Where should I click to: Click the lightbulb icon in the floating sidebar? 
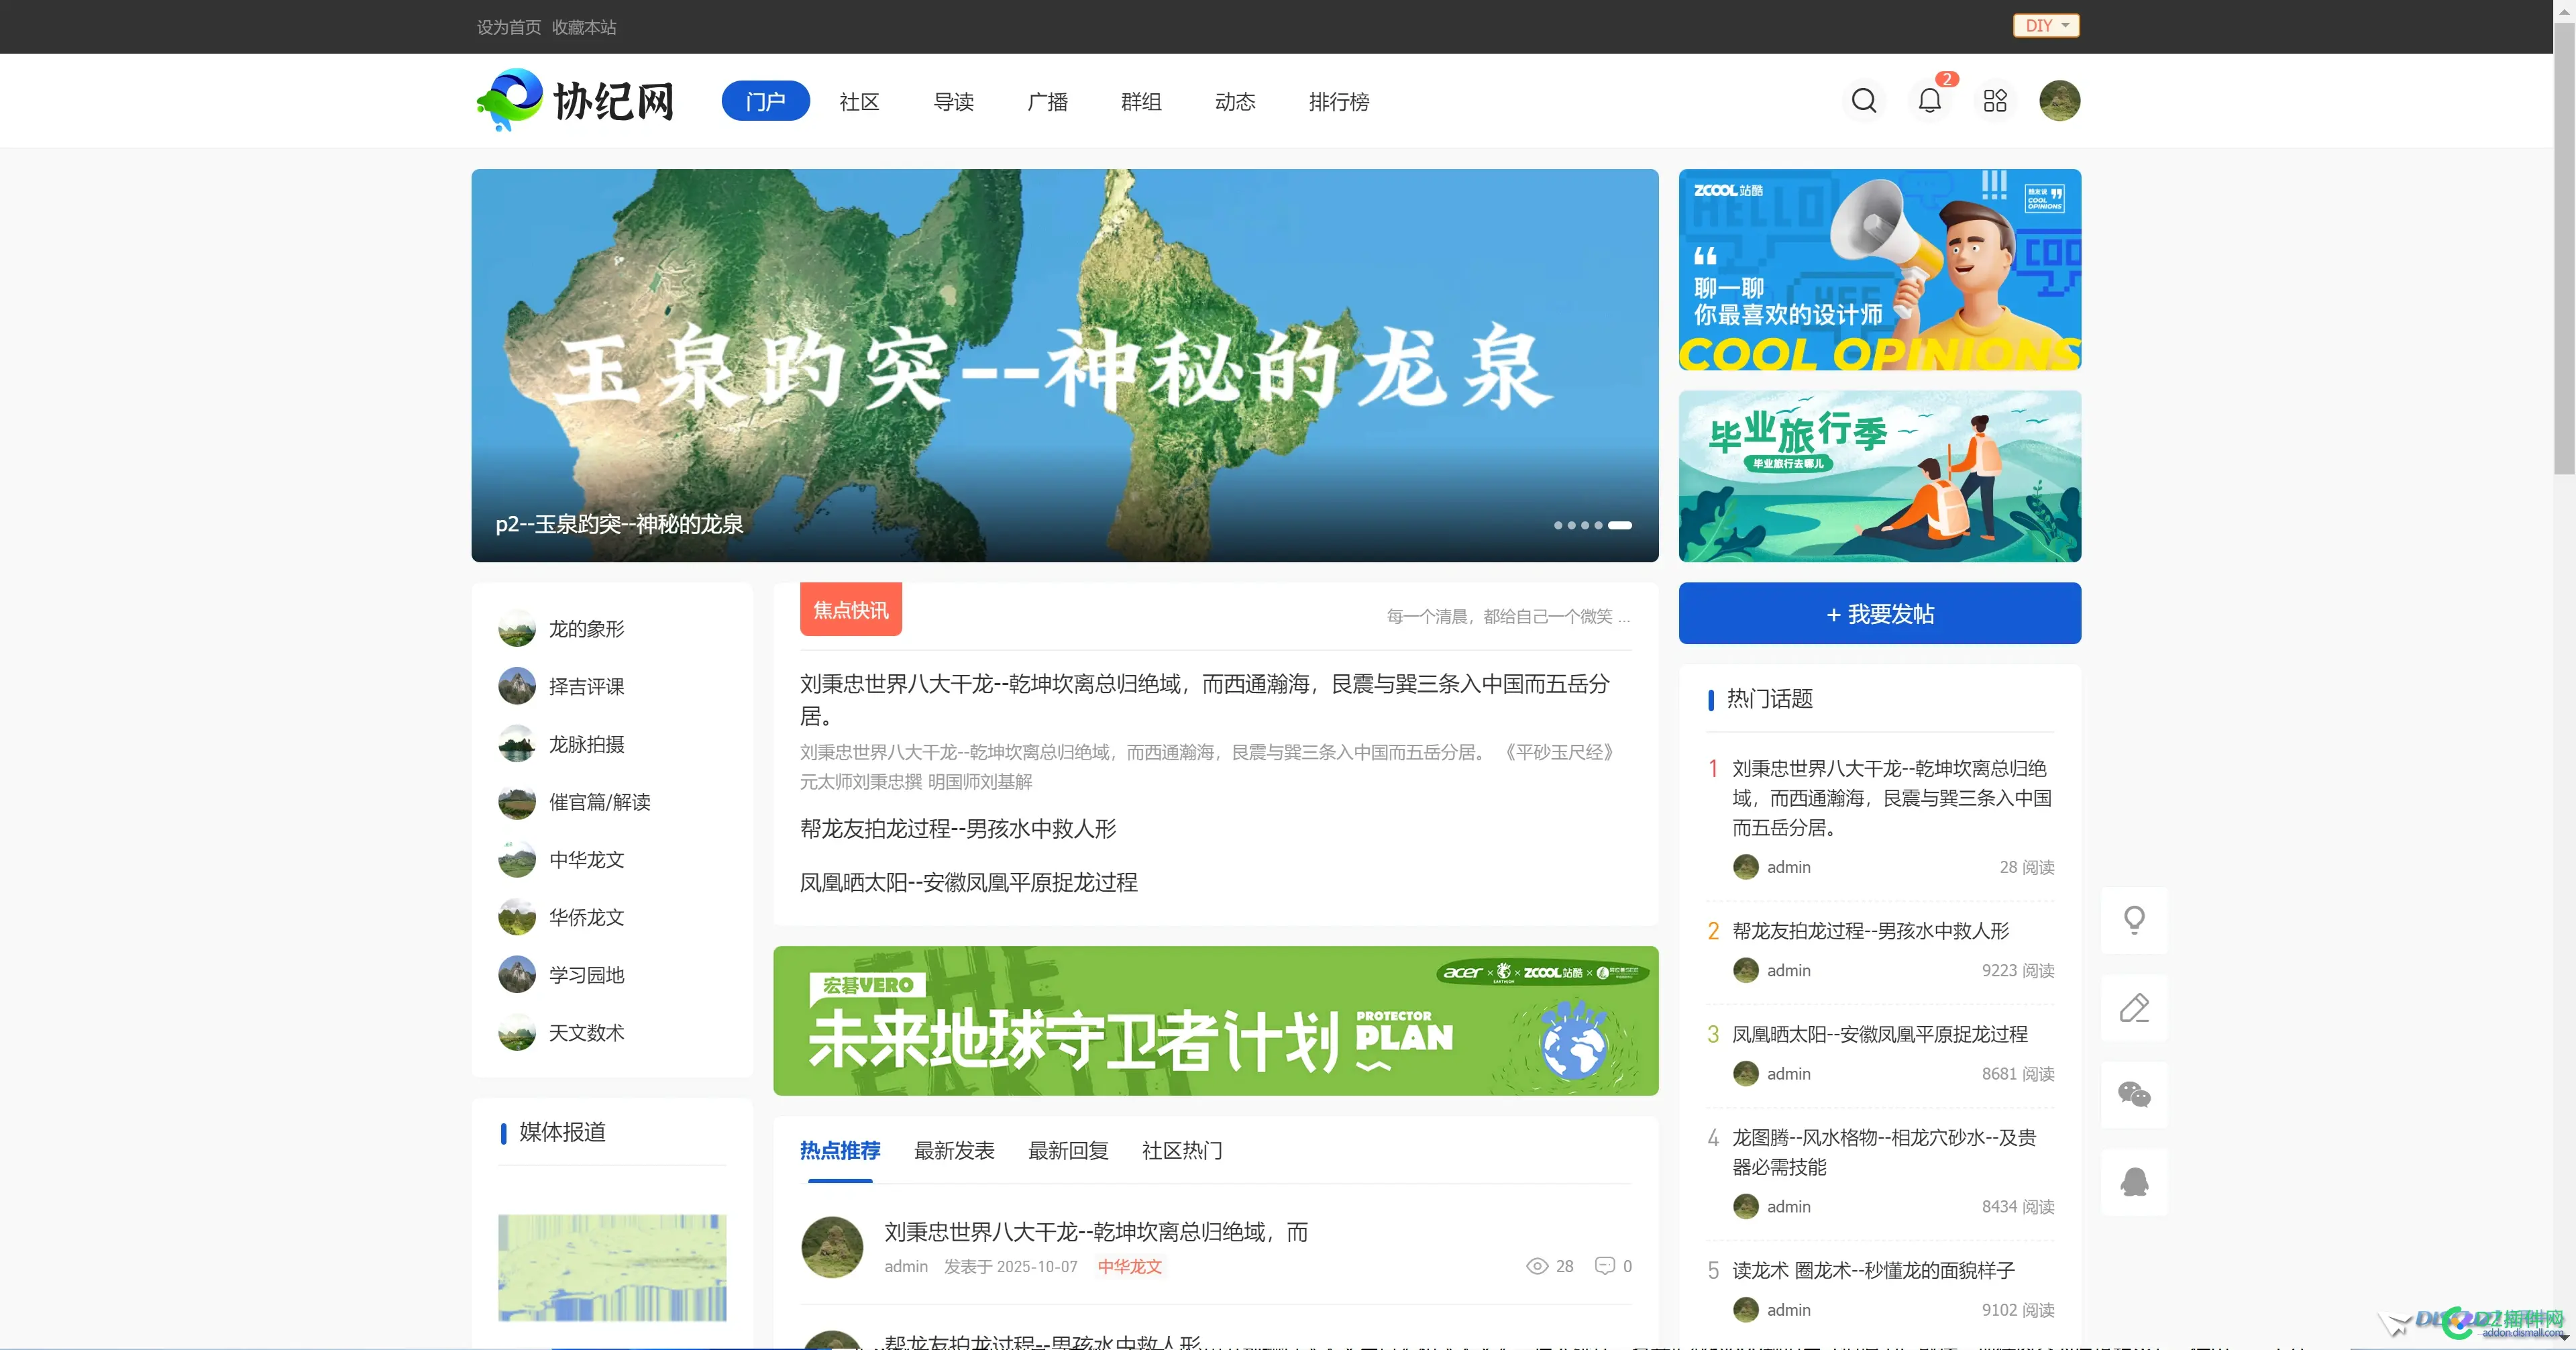2135,919
